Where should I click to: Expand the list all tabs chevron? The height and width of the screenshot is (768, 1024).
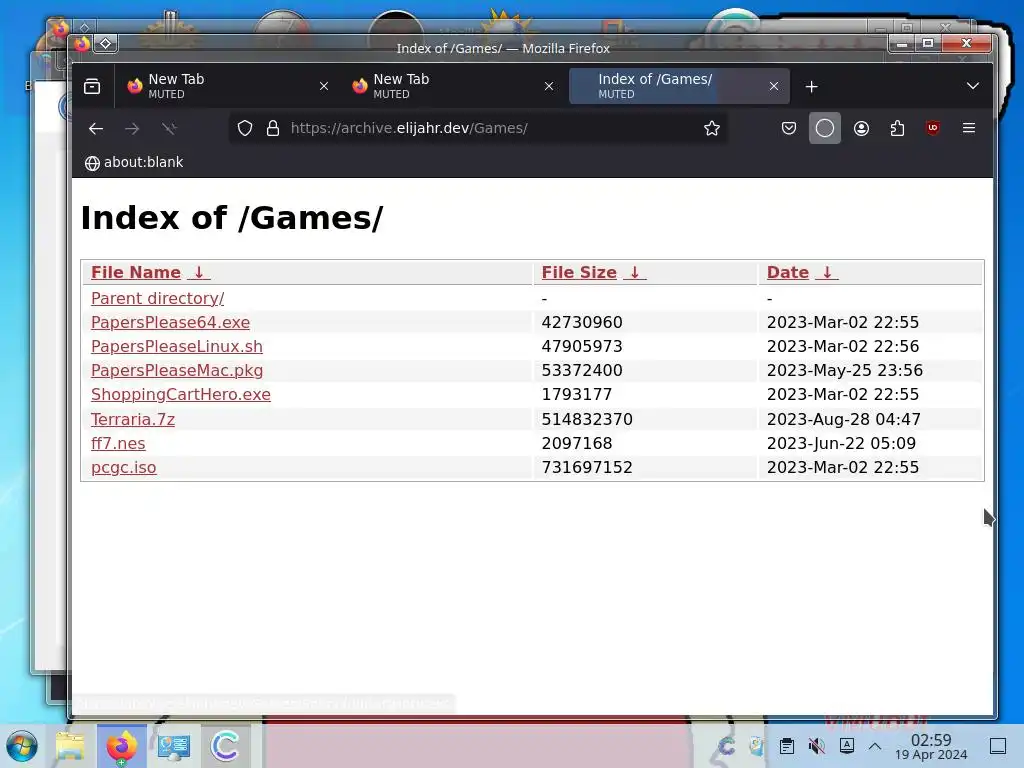click(x=972, y=86)
